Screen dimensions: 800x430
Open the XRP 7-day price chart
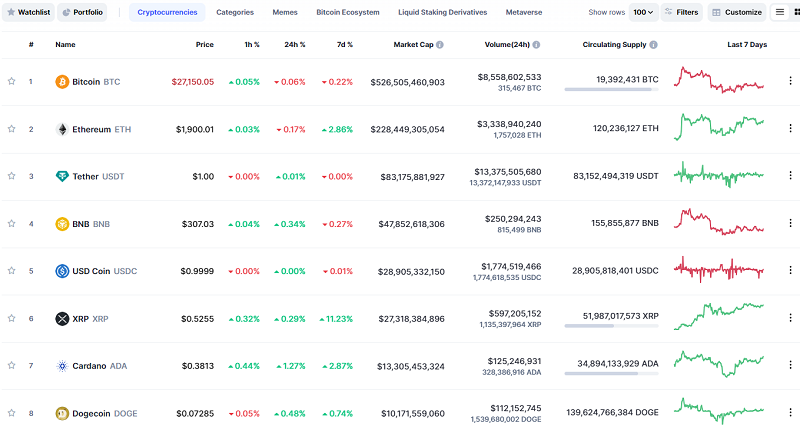pos(719,317)
